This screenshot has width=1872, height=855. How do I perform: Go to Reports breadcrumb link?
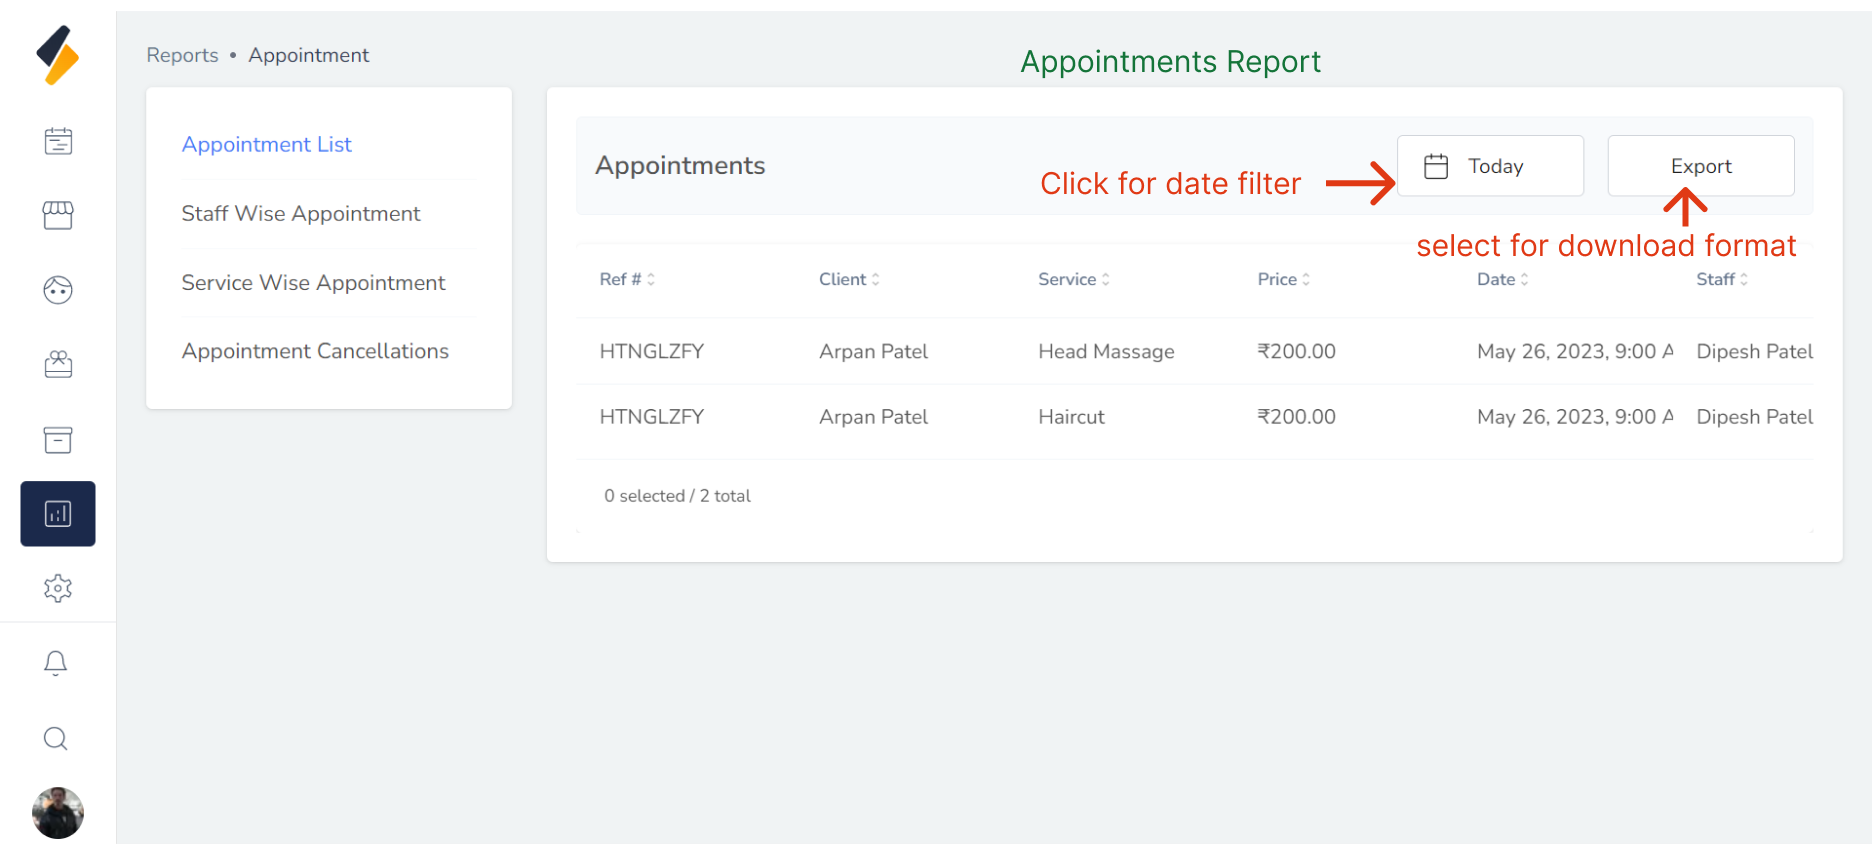pyautogui.click(x=182, y=55)
